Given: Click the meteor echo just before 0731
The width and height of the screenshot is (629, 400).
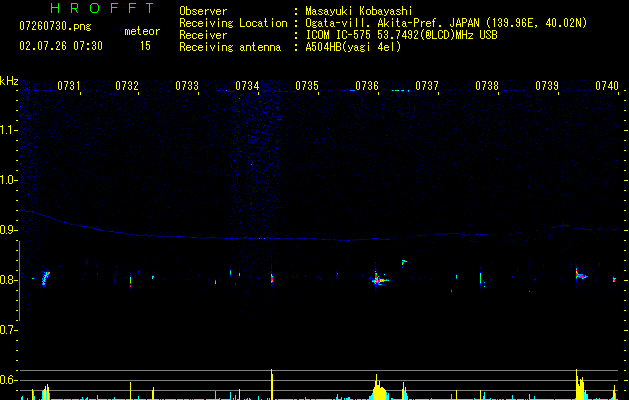Looking at the screenshot, I should (x=45, y=278).
